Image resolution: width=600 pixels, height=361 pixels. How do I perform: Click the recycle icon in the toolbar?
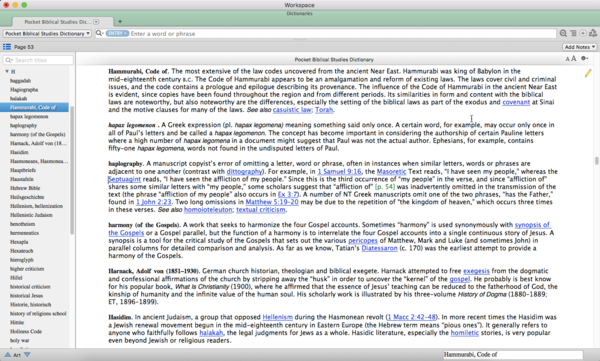click(x=593, y=33)
